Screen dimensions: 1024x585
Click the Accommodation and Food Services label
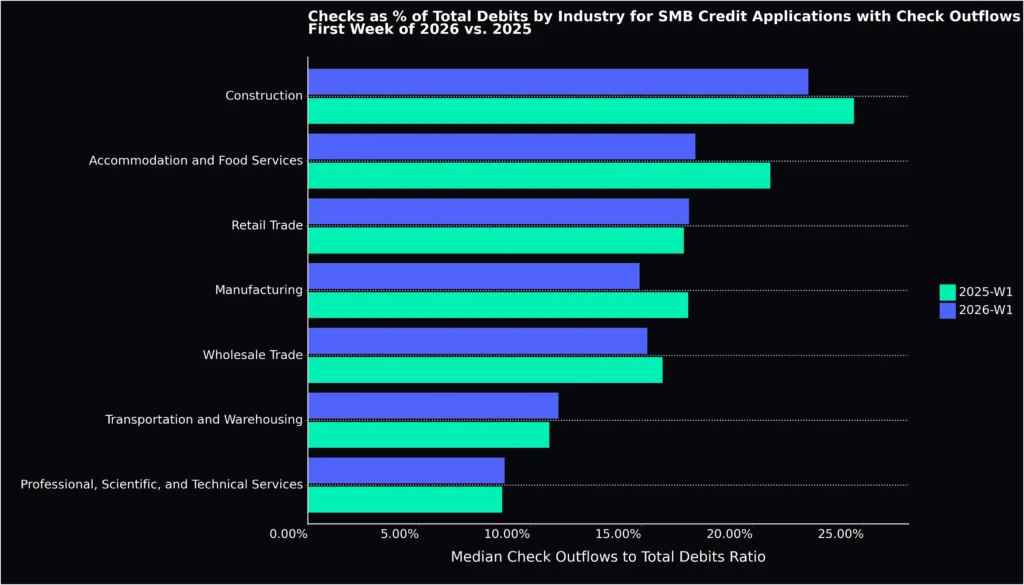[x=196, y=160]
